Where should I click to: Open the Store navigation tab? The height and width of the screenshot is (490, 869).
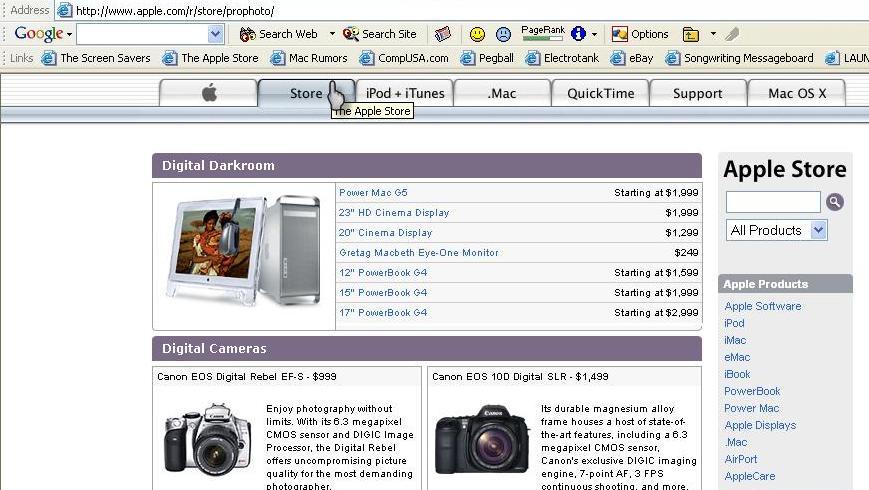pos(306,93)
